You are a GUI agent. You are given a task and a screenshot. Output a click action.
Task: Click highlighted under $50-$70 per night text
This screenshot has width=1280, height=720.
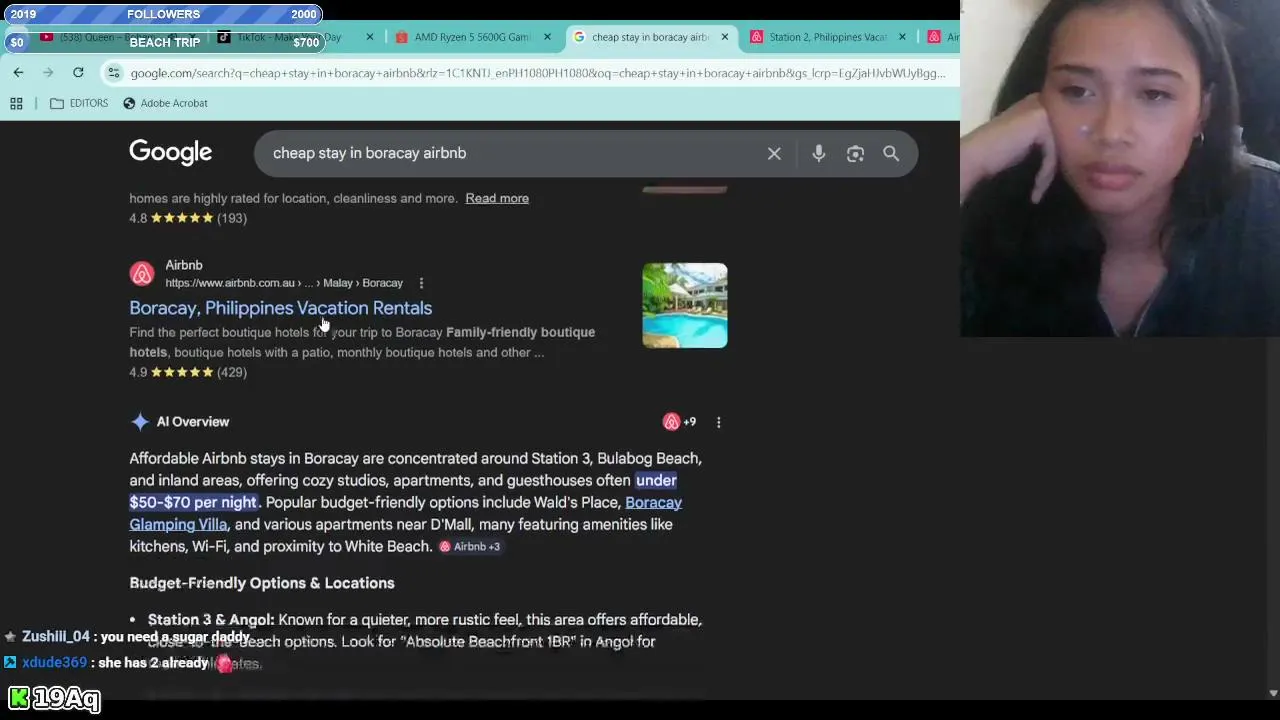[403, 491]
